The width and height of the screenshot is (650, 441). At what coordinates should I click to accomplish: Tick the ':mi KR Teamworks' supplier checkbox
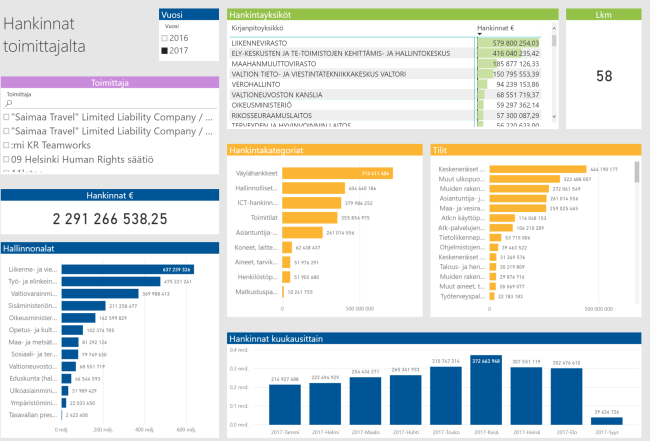pos(7,144)
